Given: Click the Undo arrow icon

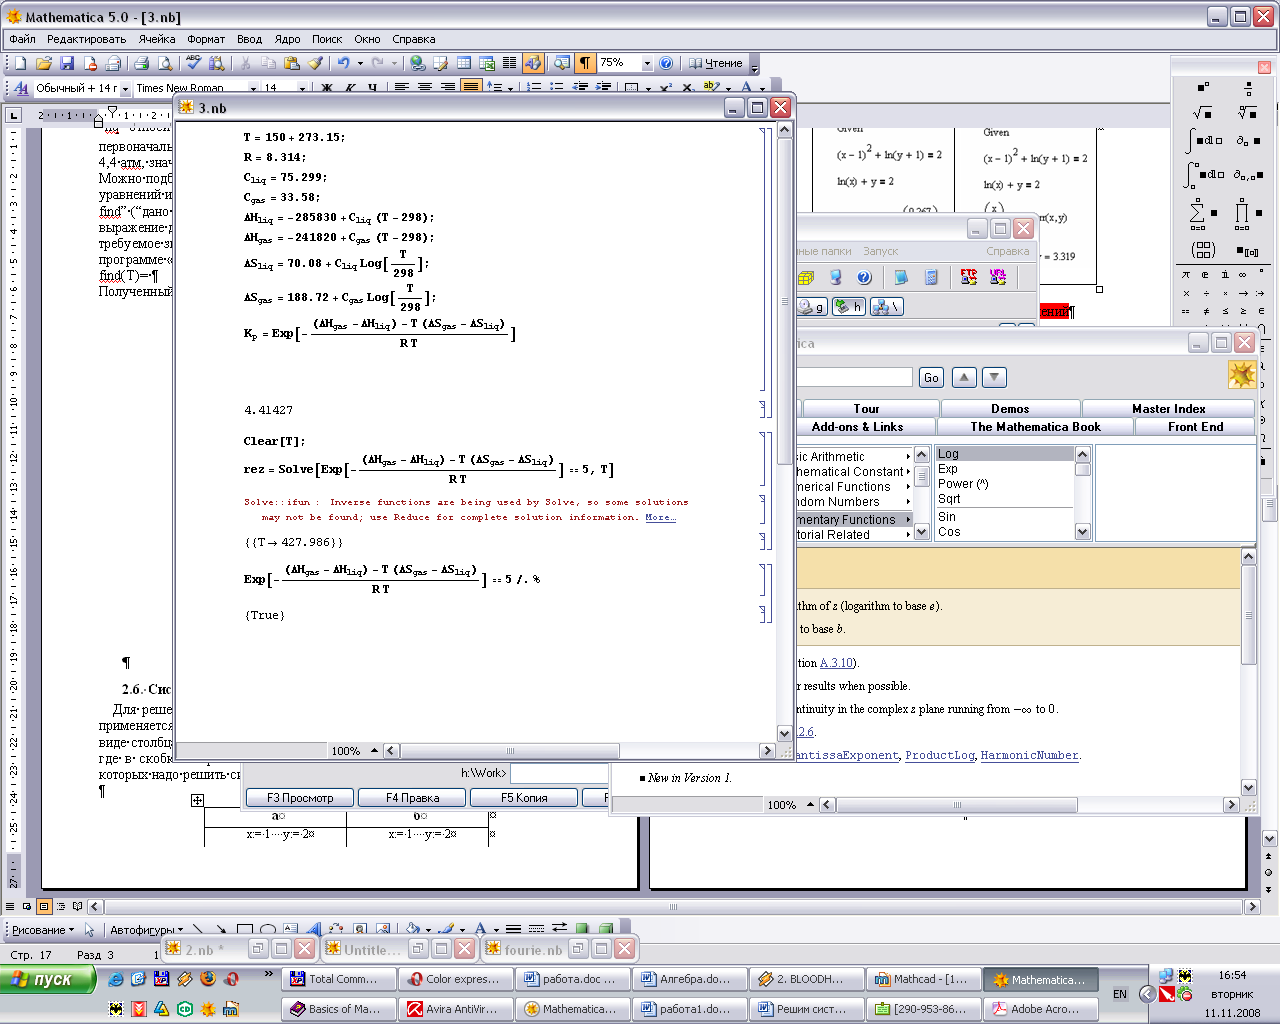Looking at the screenshot, I should tap(343, 63).
